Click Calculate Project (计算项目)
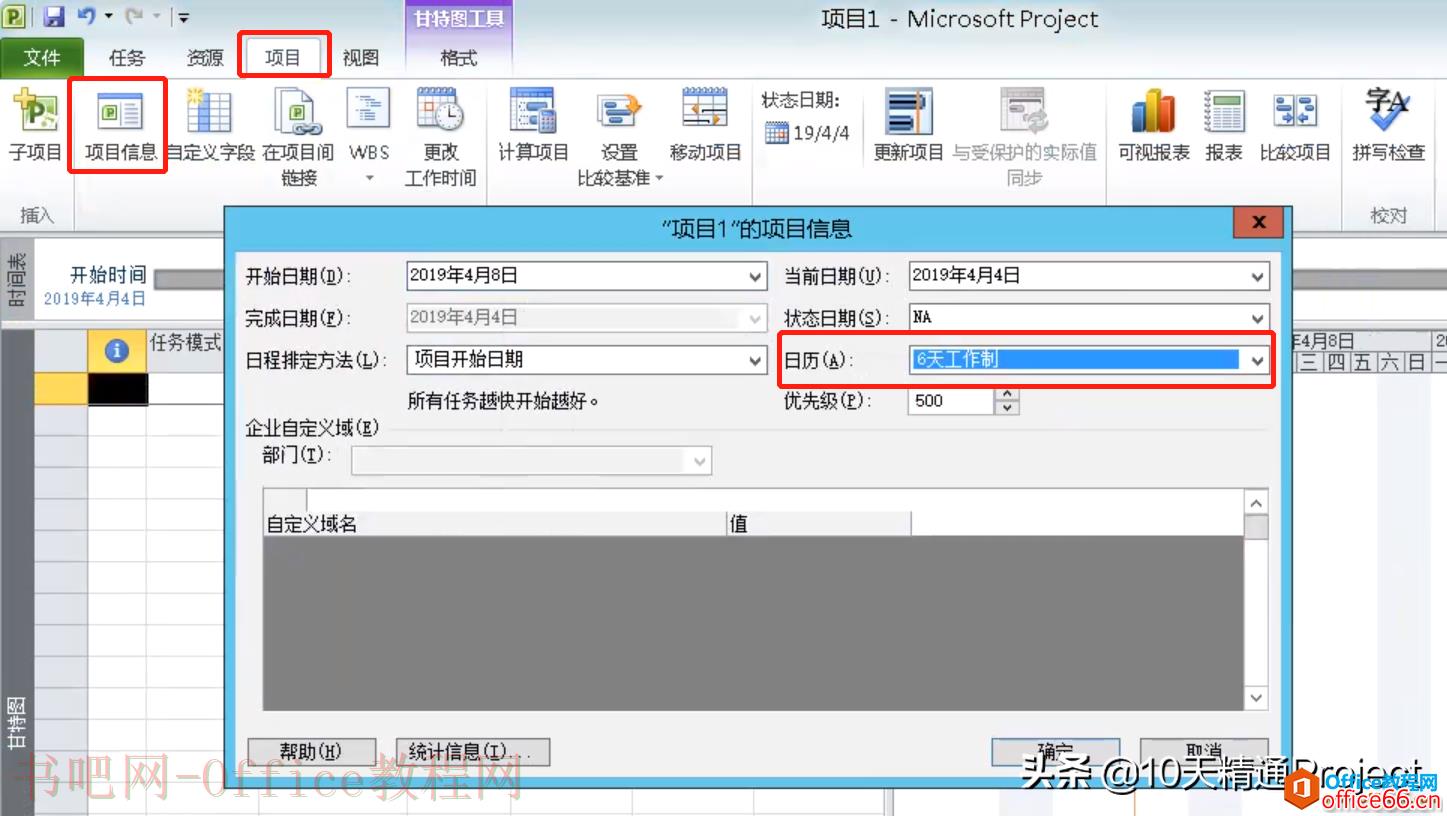The image size is (1447, 816). (533, 125)
